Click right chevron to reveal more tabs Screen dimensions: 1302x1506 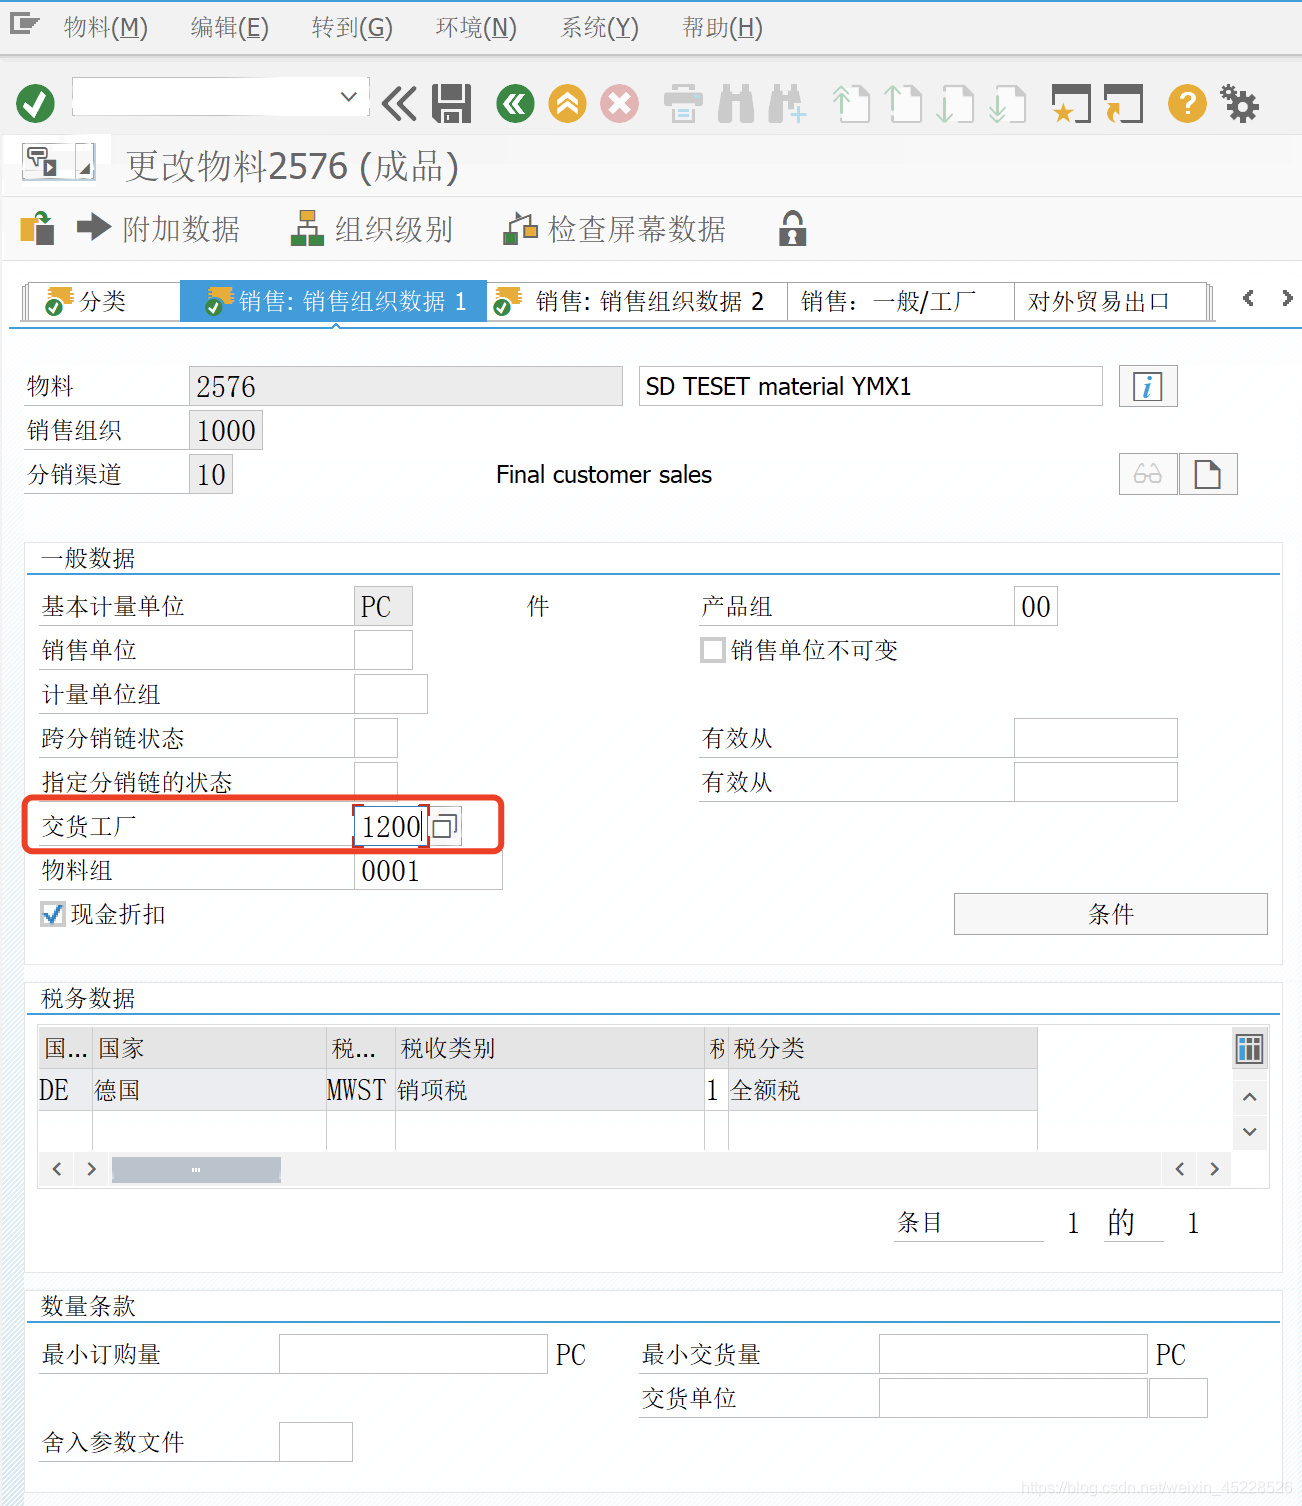[1287, 298]
